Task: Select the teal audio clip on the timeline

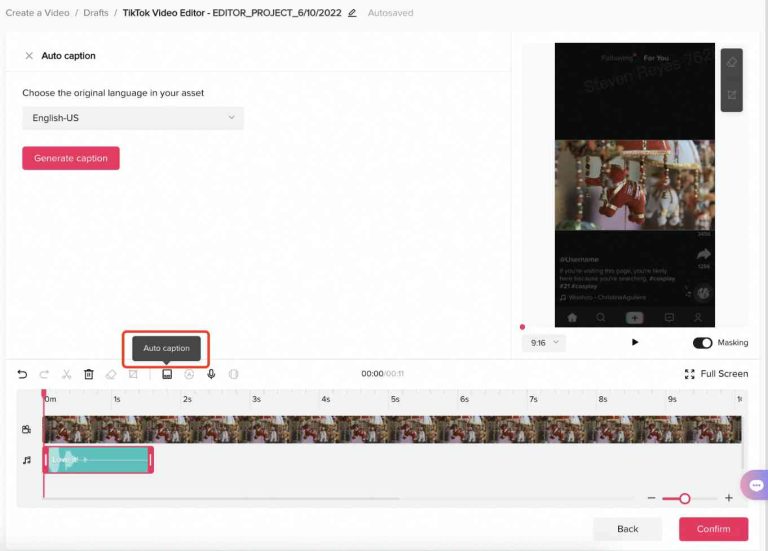Action: [x=98, y=460]
